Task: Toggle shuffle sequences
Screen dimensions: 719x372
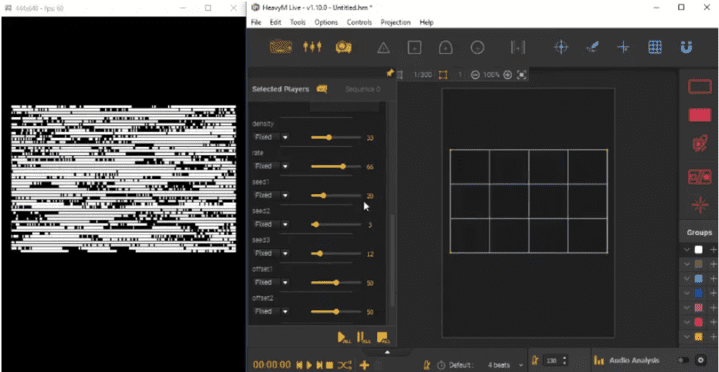Action: 344,365
